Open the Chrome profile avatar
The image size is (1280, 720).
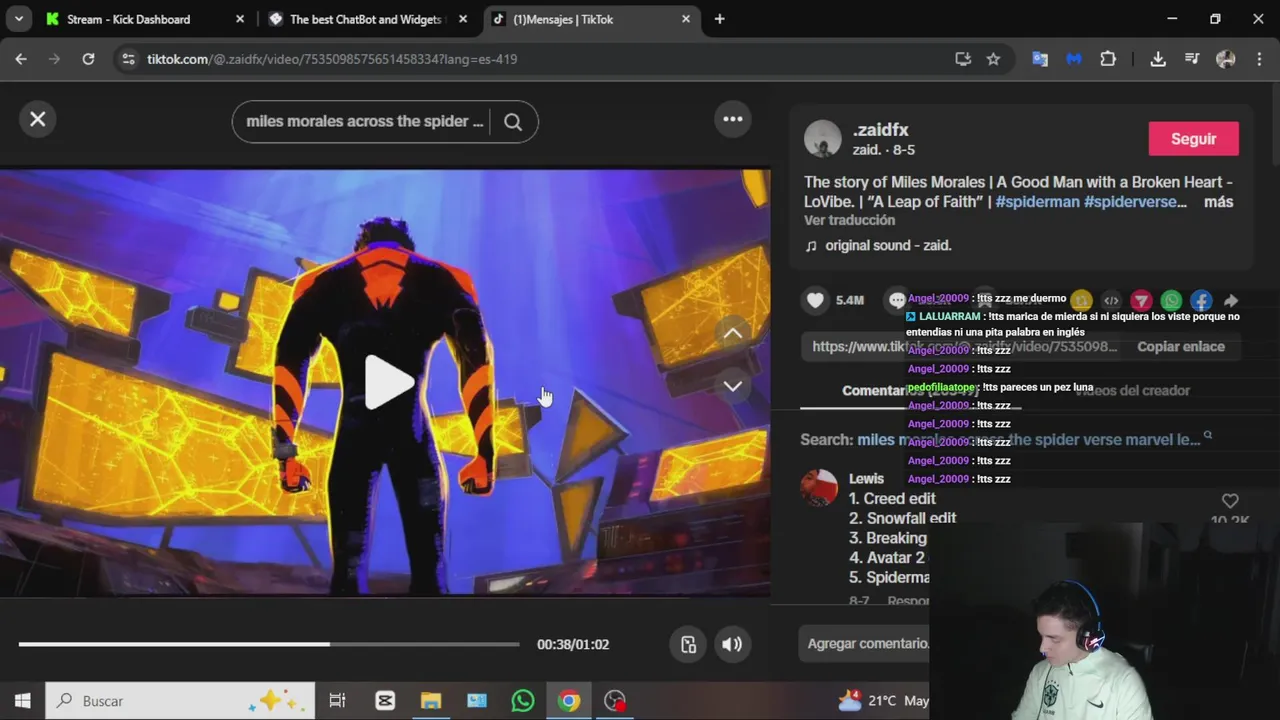1226,59
